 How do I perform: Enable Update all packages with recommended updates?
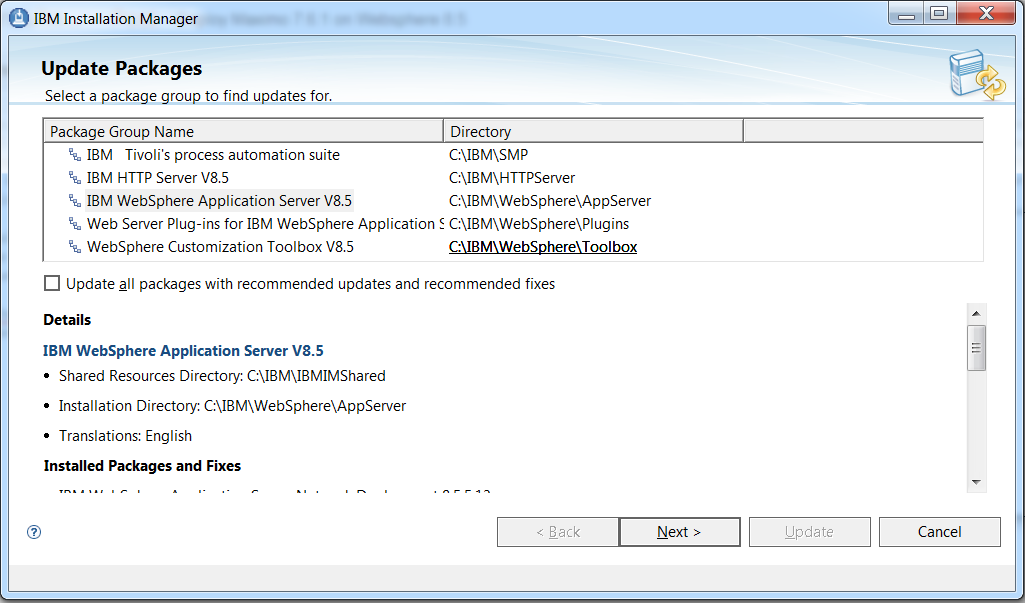pyautogui.click(x=52, y=283)
